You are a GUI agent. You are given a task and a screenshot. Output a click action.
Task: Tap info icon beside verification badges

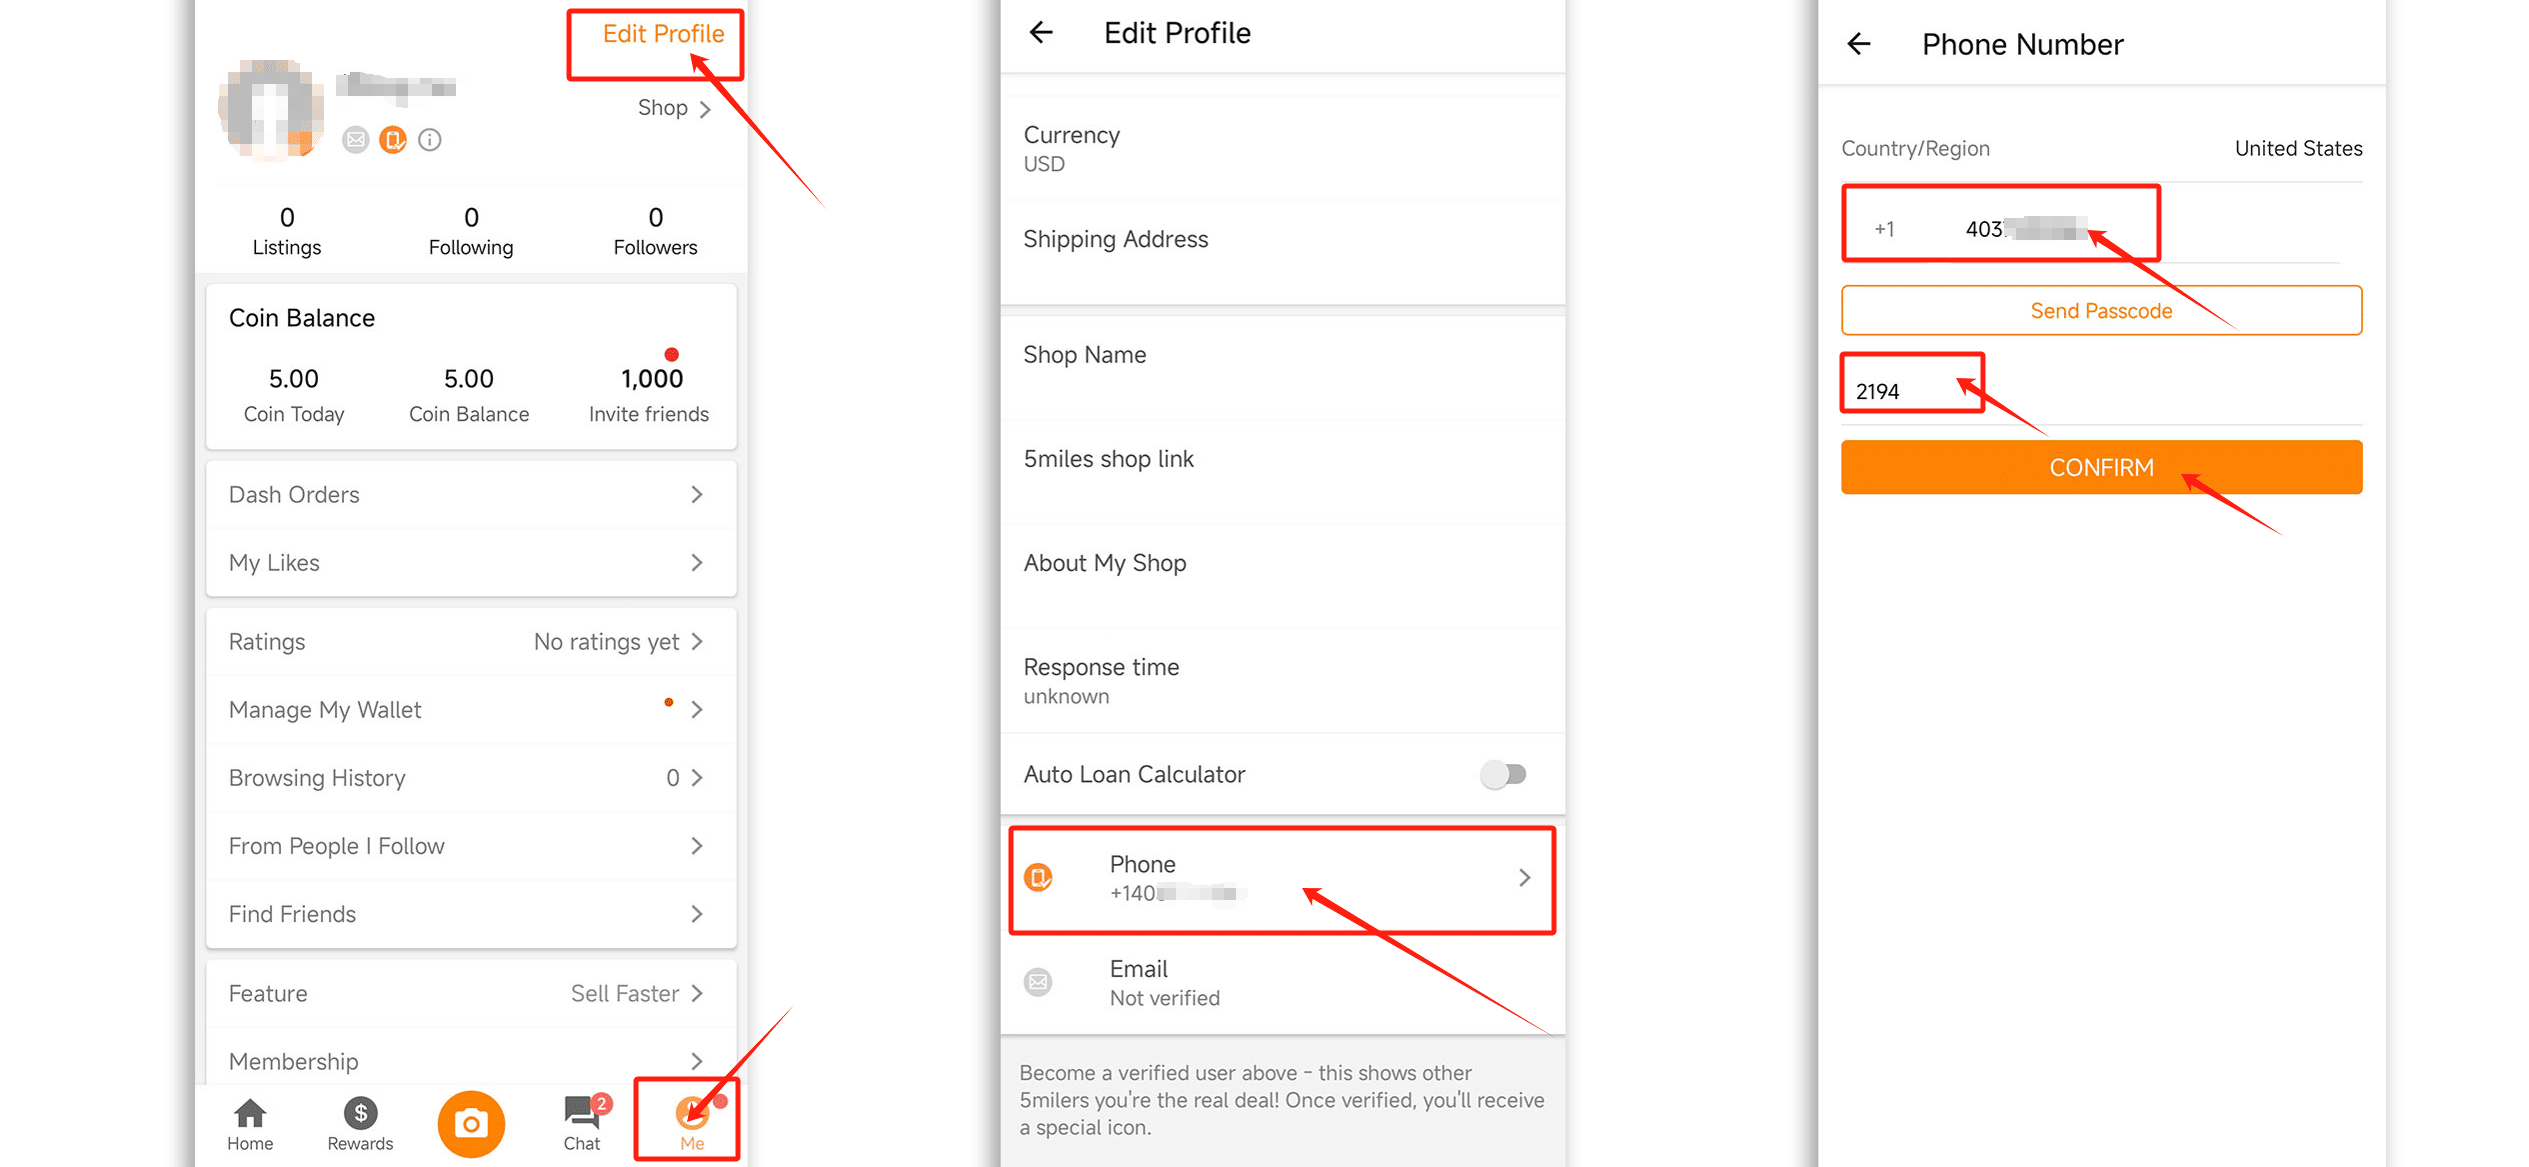click(430, 140)
